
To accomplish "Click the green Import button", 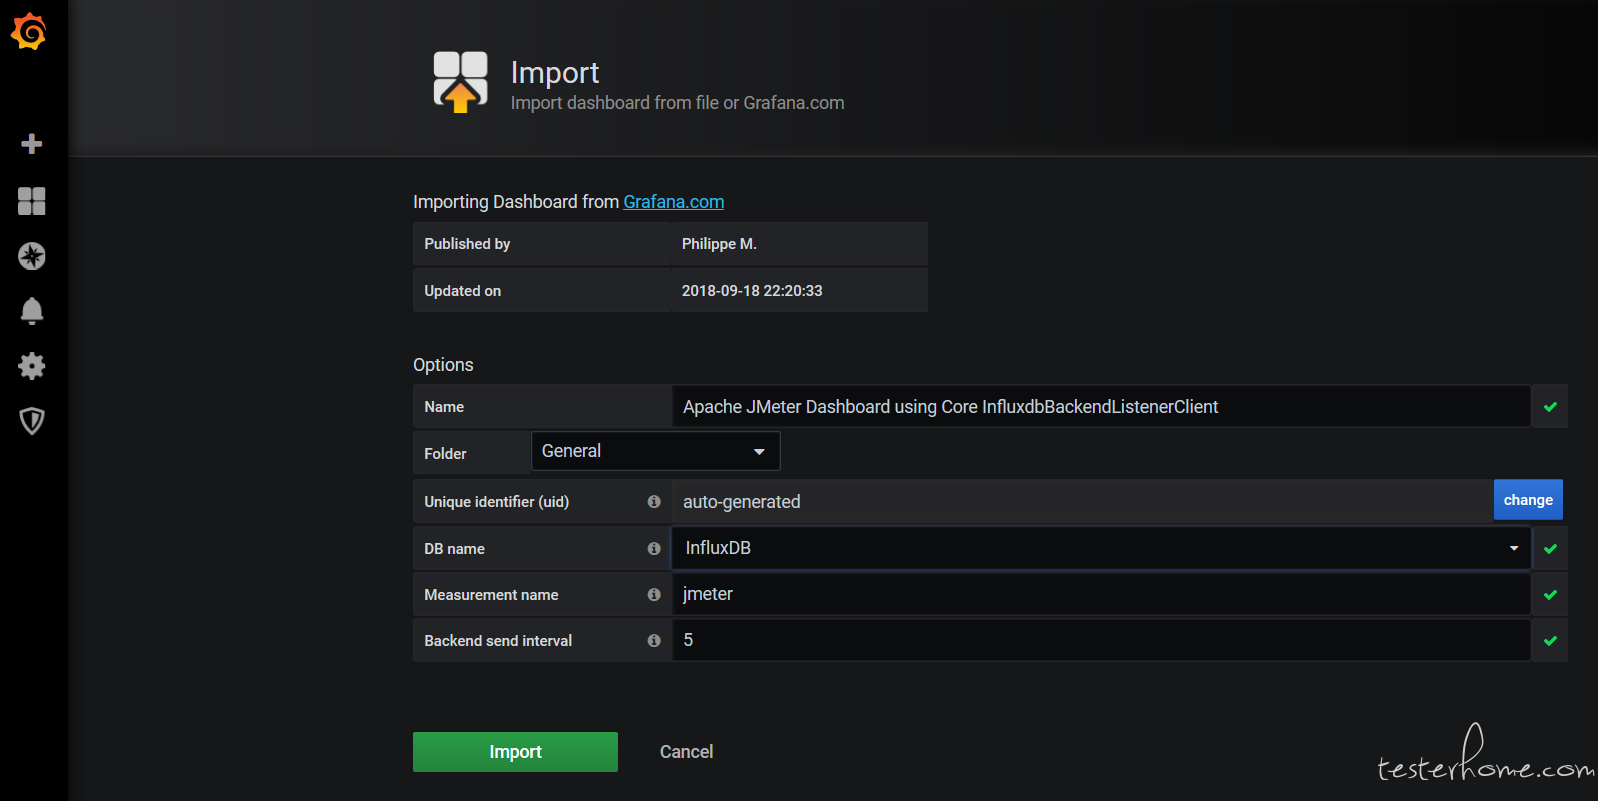I will [515, 752].
